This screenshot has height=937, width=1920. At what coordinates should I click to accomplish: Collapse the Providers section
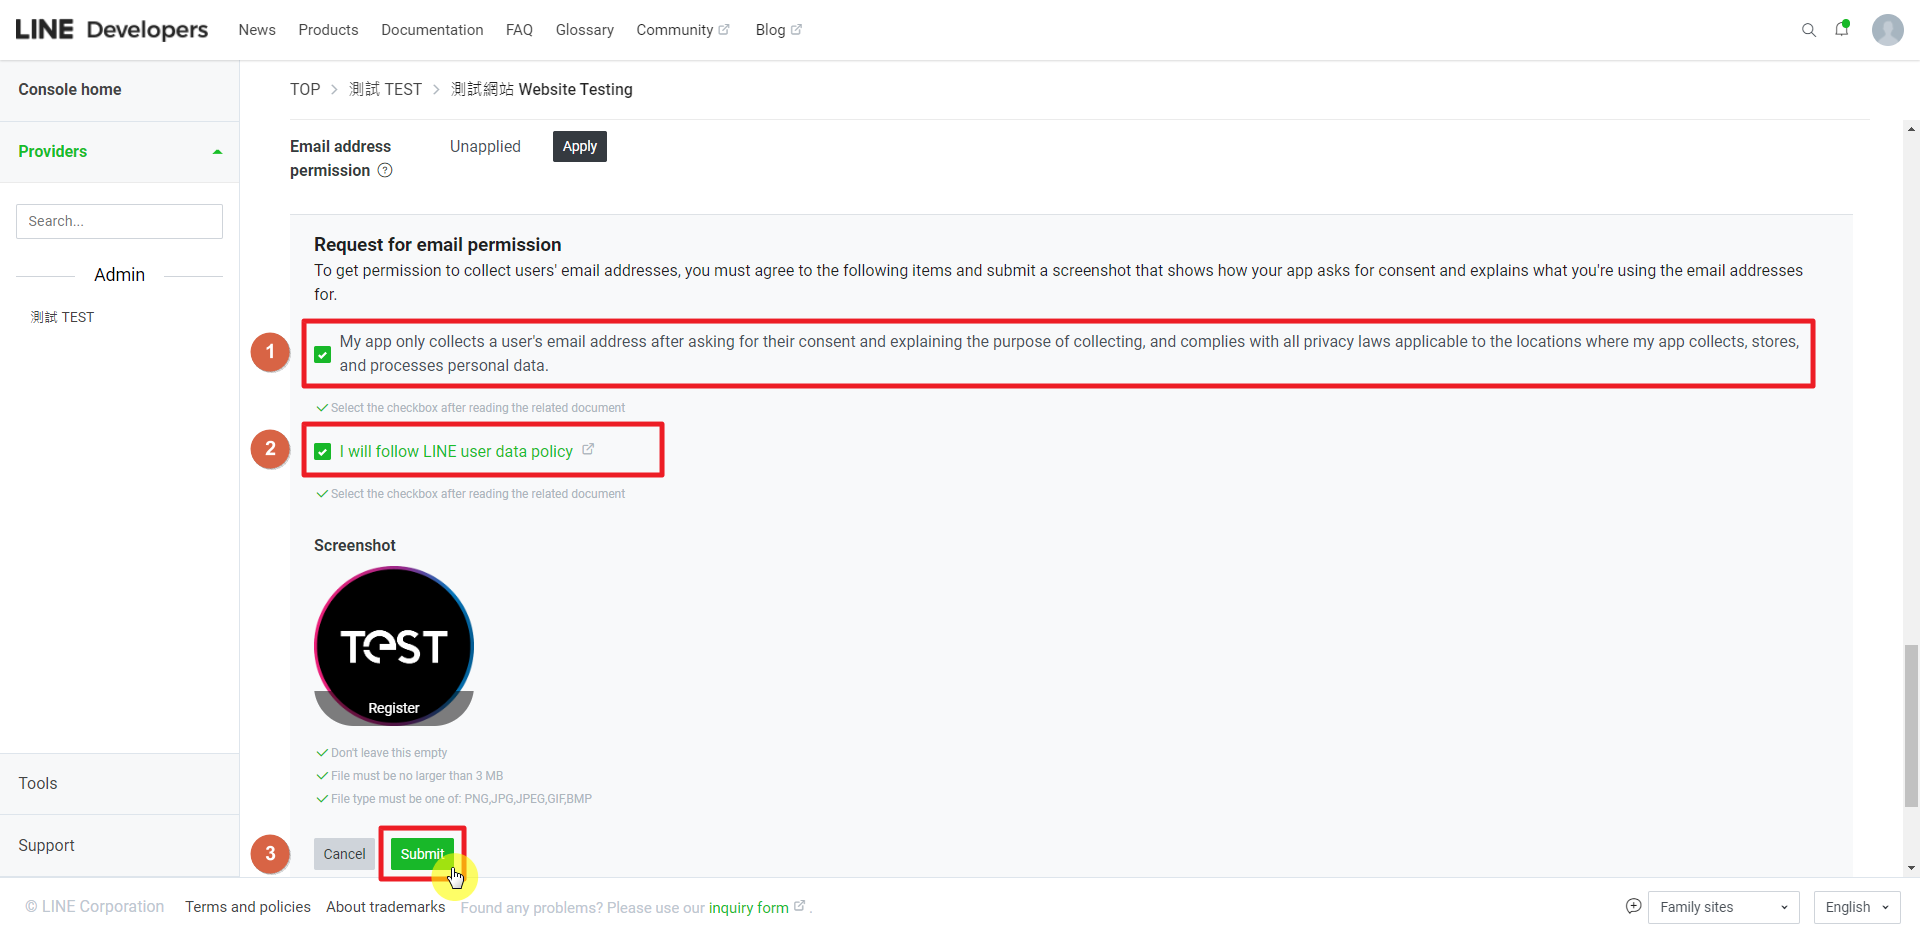point(217,152)
